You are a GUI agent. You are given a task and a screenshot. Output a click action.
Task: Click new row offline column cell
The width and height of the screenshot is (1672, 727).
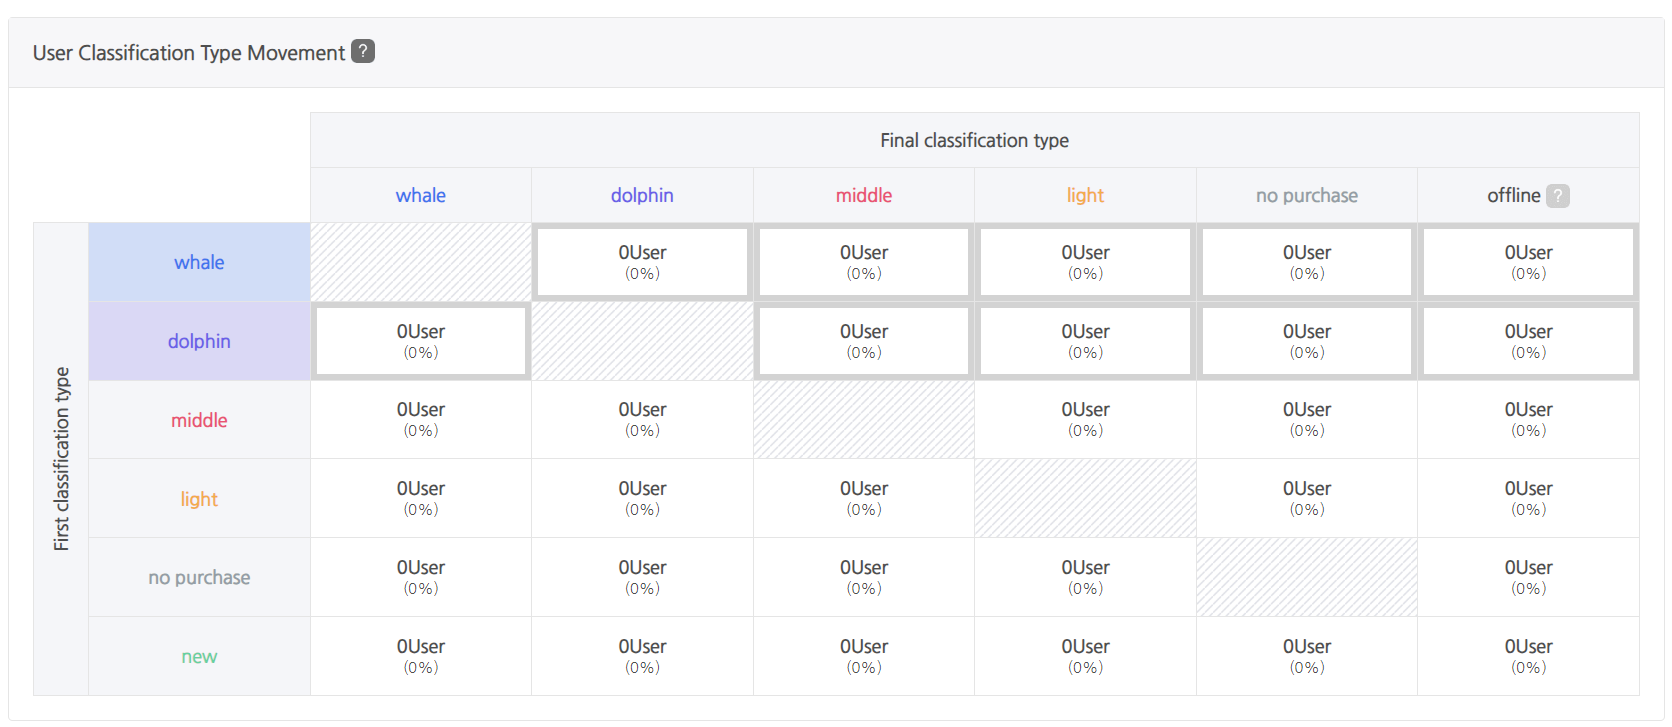pyautogui.click(x=1528, y=656)
